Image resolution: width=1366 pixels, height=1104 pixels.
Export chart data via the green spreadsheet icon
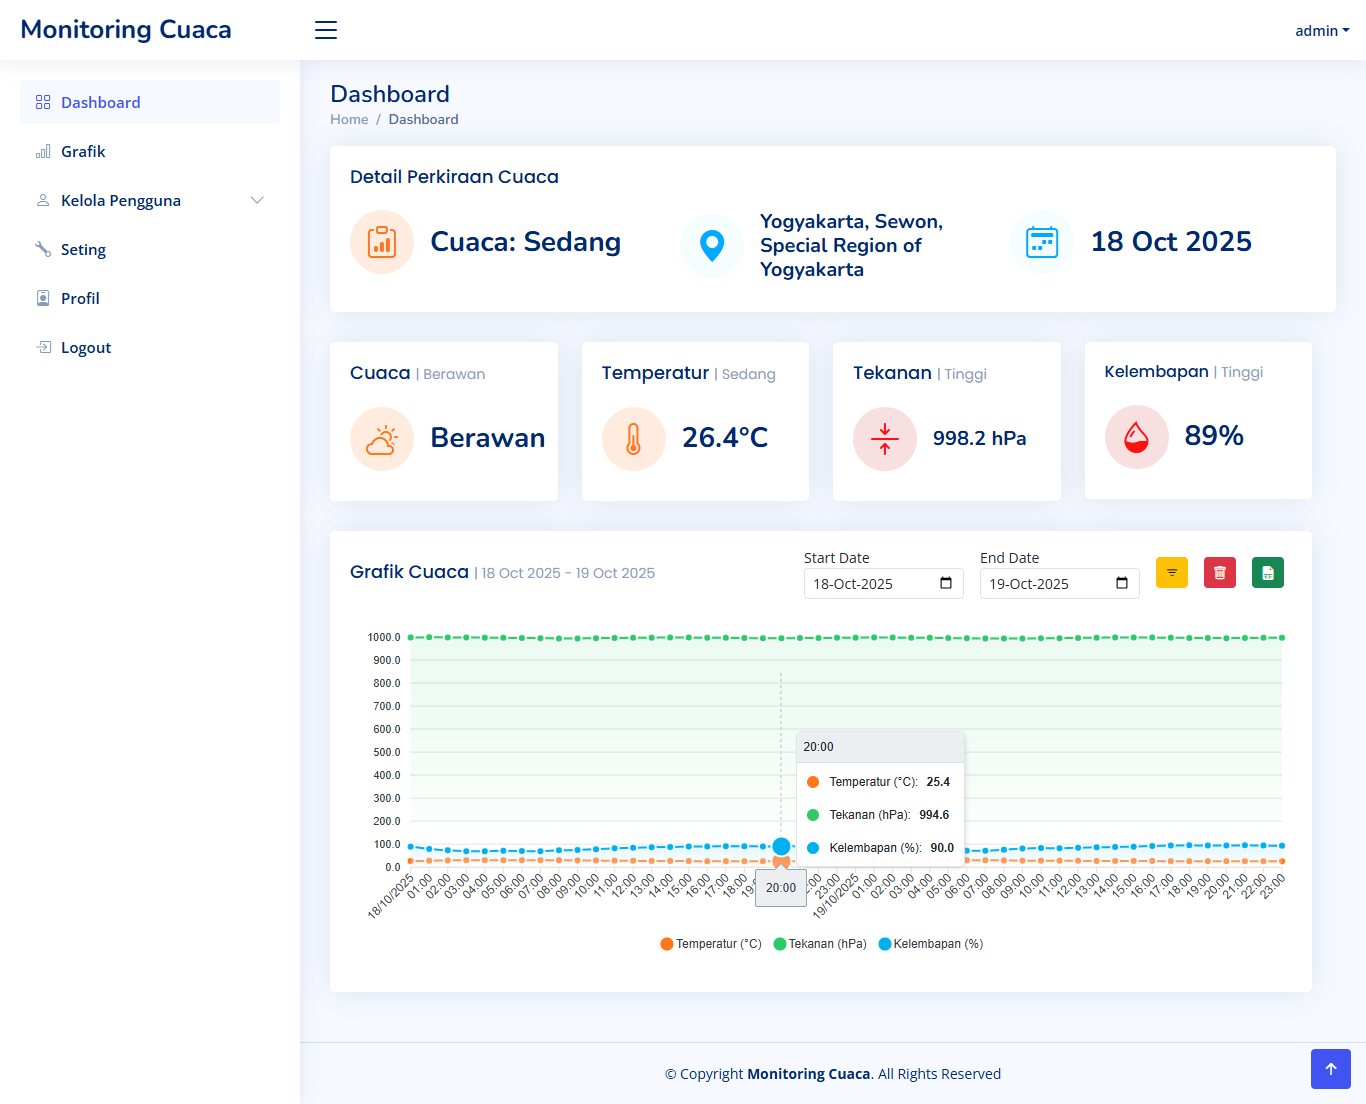pyautogui.click(x=1267, y=572)
